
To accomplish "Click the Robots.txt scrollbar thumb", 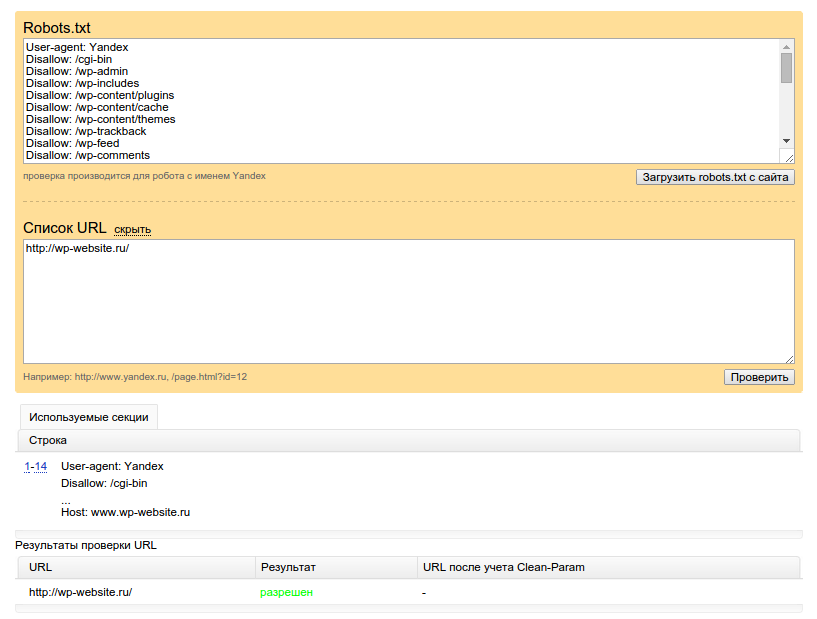I will pos(786,68).
